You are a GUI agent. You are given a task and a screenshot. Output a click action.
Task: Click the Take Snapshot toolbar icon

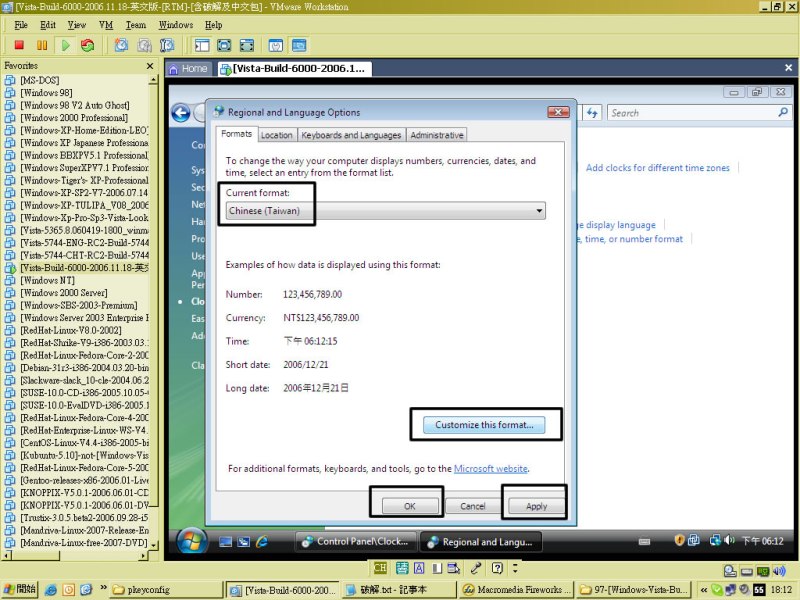121,45
